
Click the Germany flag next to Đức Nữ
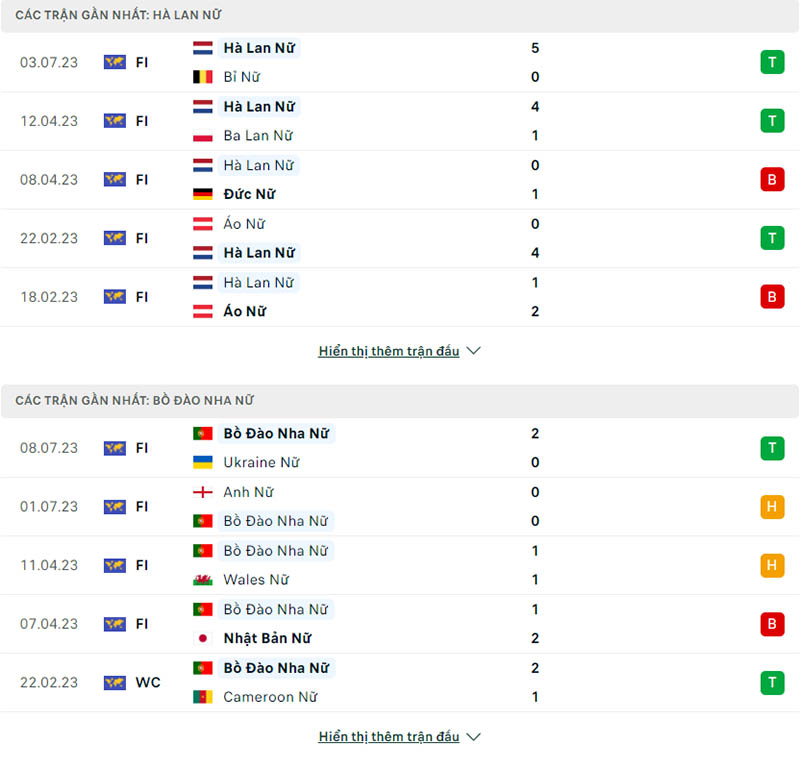pyautogui.click(x=202, y=194)
